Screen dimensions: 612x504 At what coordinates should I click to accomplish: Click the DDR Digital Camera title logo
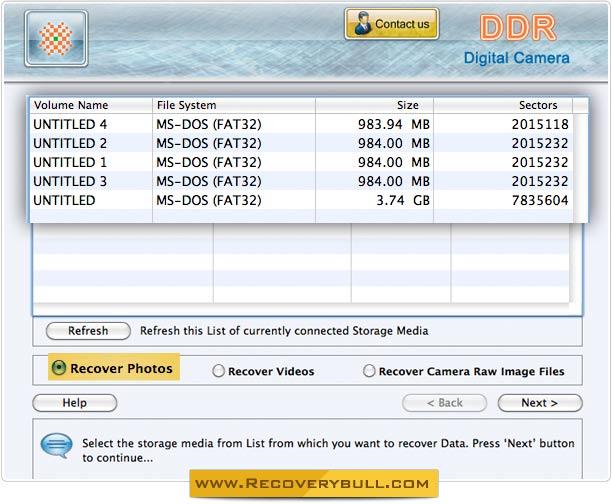tap(517, 40)
